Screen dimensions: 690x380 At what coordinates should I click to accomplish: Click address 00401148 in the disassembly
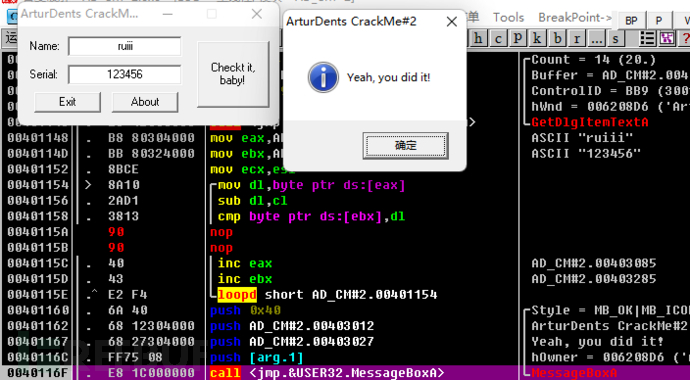tap(38, 138)
